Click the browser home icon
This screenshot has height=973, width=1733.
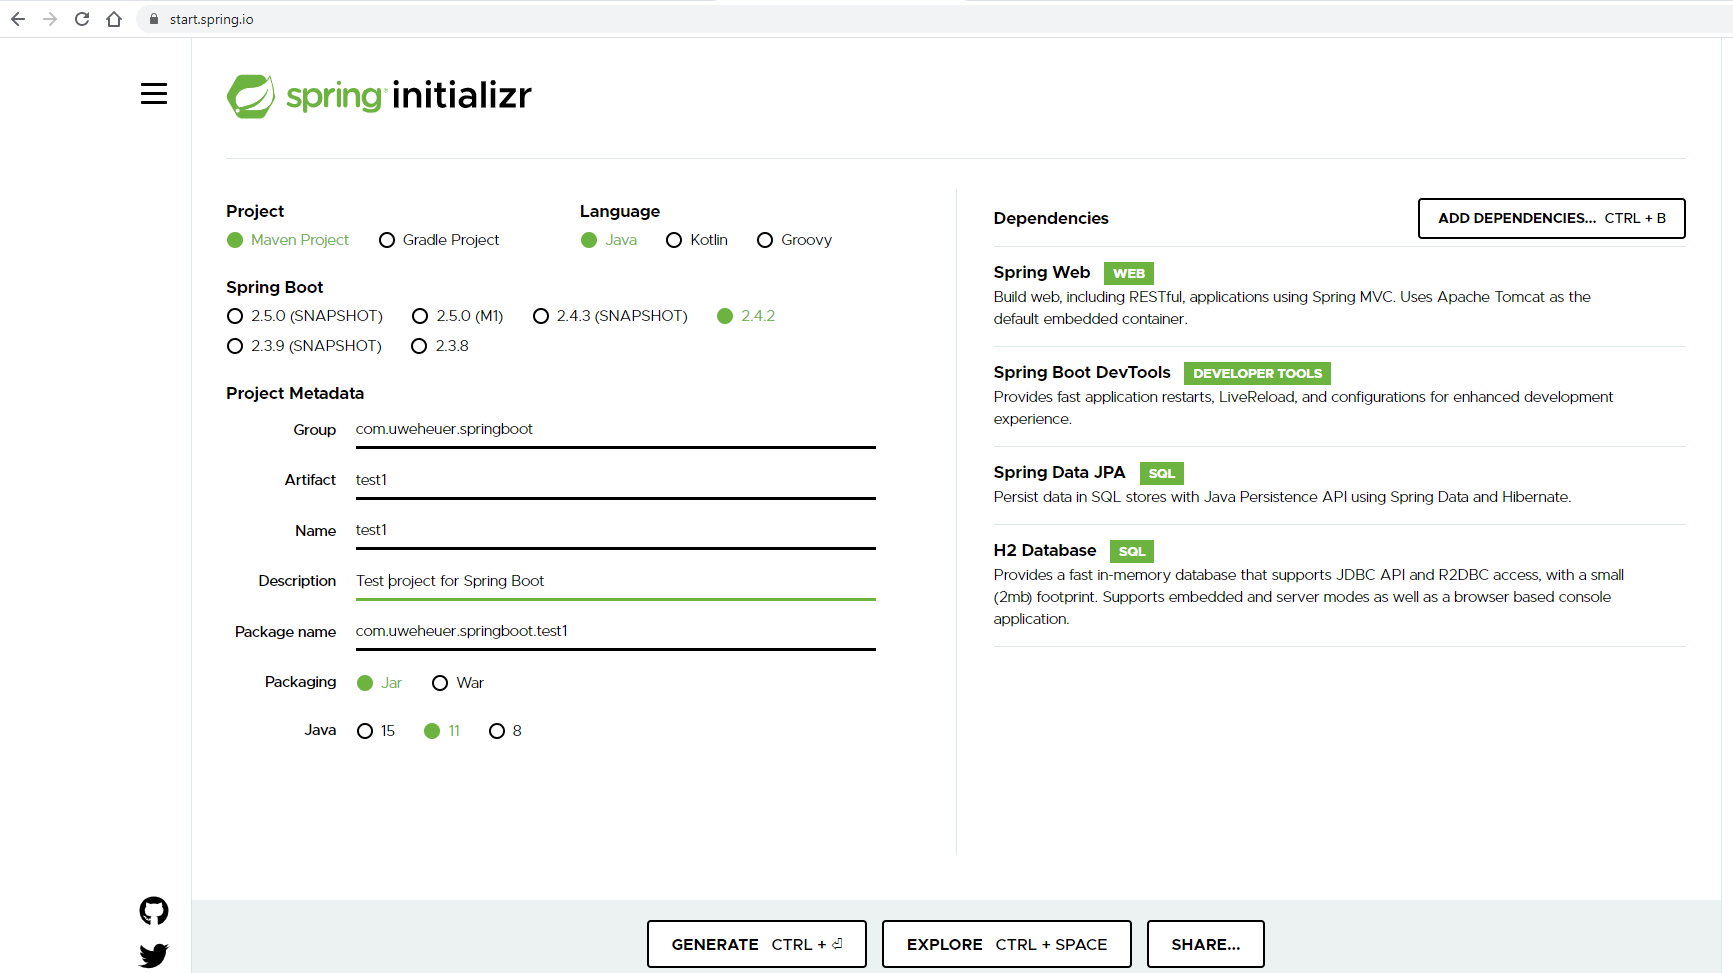click(x=114, y=19)
